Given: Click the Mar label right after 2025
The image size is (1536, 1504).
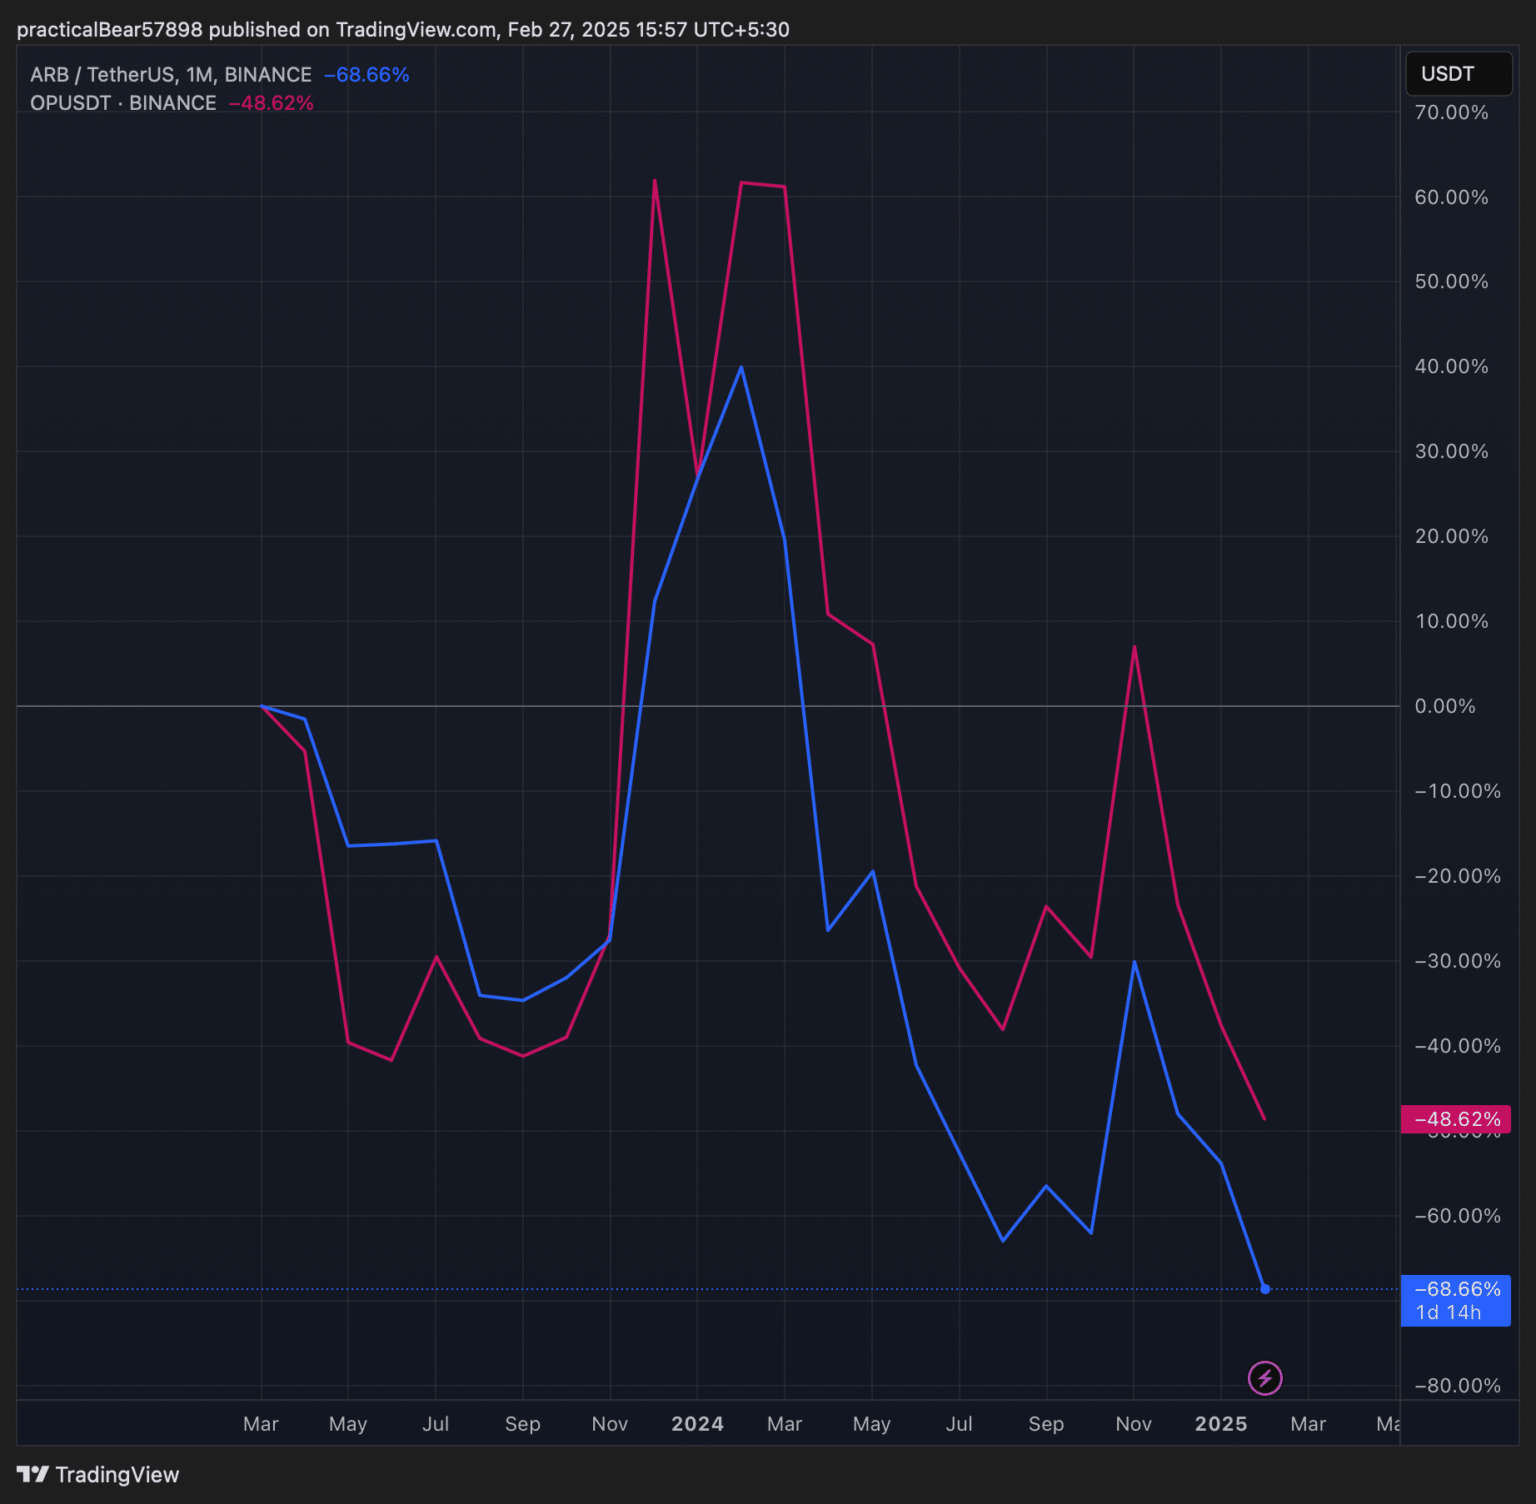Looking at the screenshot, I should point(1308,1423).
